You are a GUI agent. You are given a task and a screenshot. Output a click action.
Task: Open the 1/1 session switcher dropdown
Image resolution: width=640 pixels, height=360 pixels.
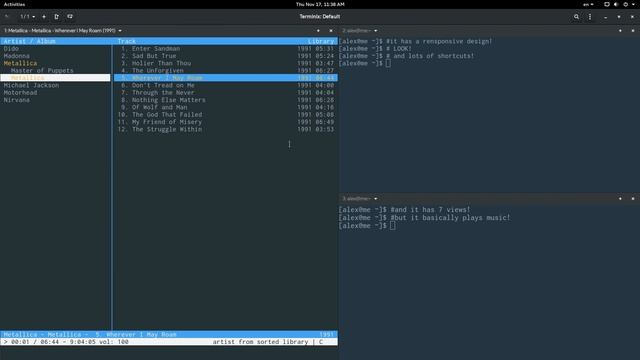27,17
